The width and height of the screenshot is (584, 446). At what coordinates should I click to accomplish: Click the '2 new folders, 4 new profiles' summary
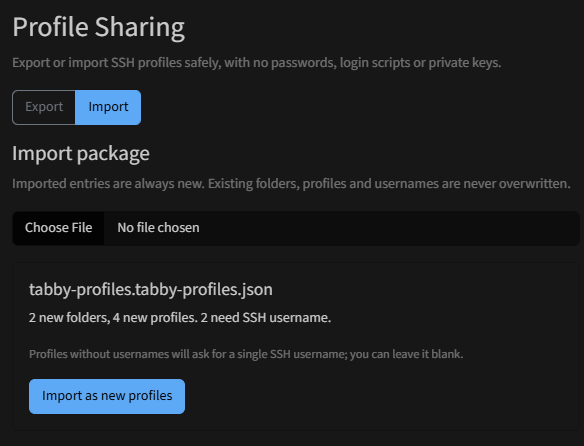180,318
